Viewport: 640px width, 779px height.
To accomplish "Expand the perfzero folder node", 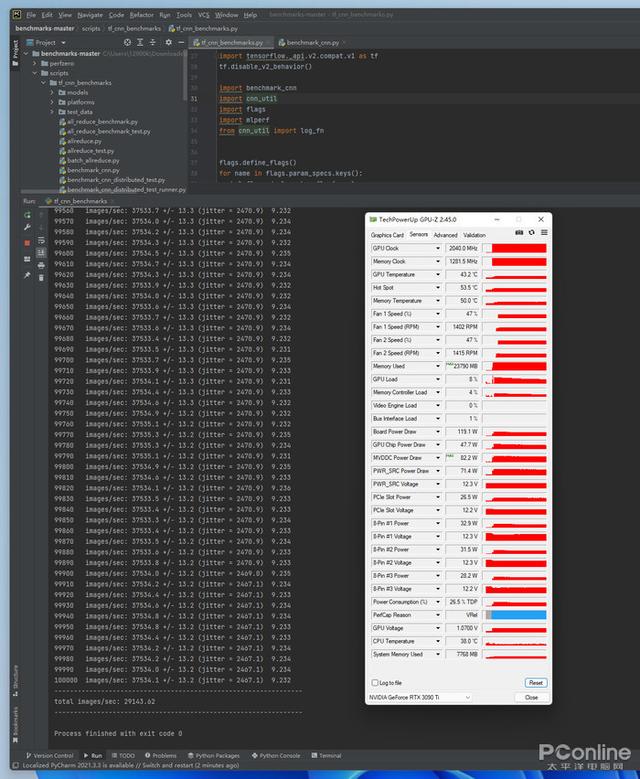I will click(35, 64).
